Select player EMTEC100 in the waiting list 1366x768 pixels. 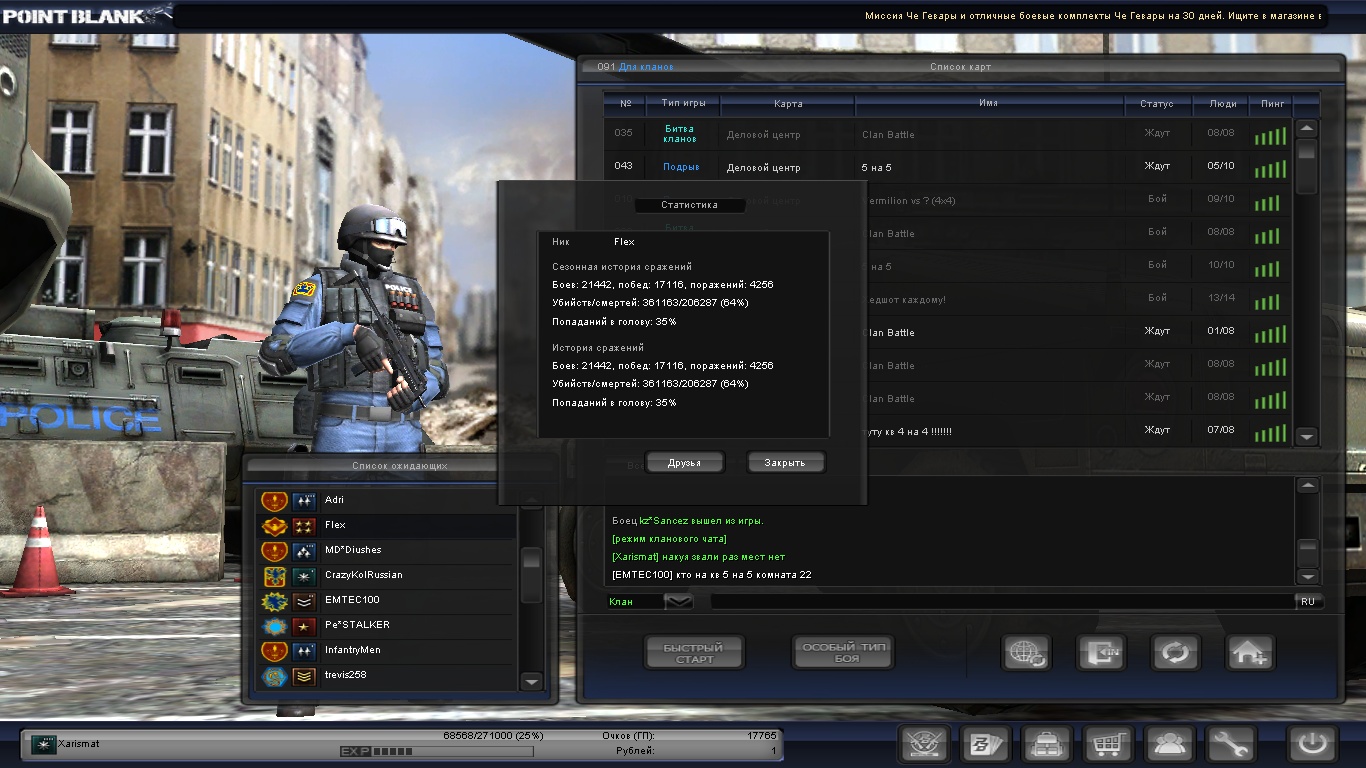[352, 600]
